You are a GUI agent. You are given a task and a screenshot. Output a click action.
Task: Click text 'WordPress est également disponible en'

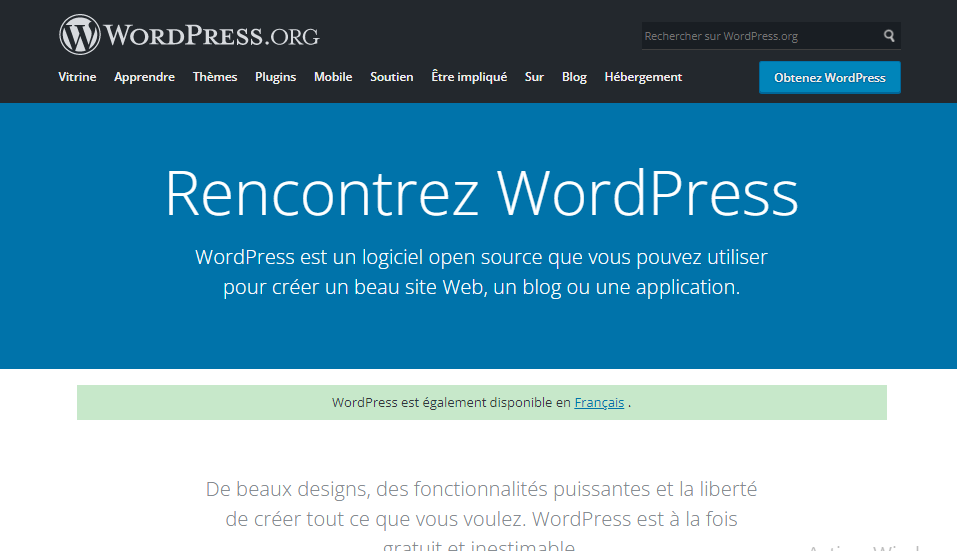click(451, 403)
